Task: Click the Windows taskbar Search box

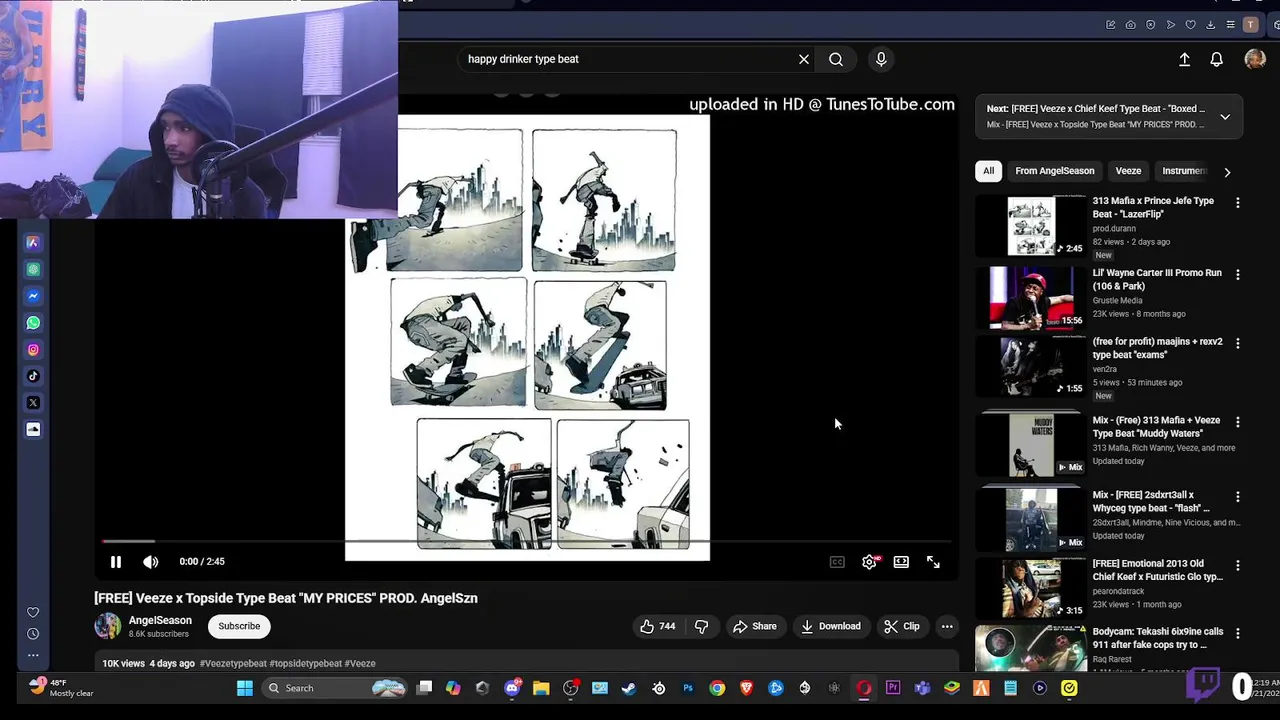Action: (x=336, y=688)
